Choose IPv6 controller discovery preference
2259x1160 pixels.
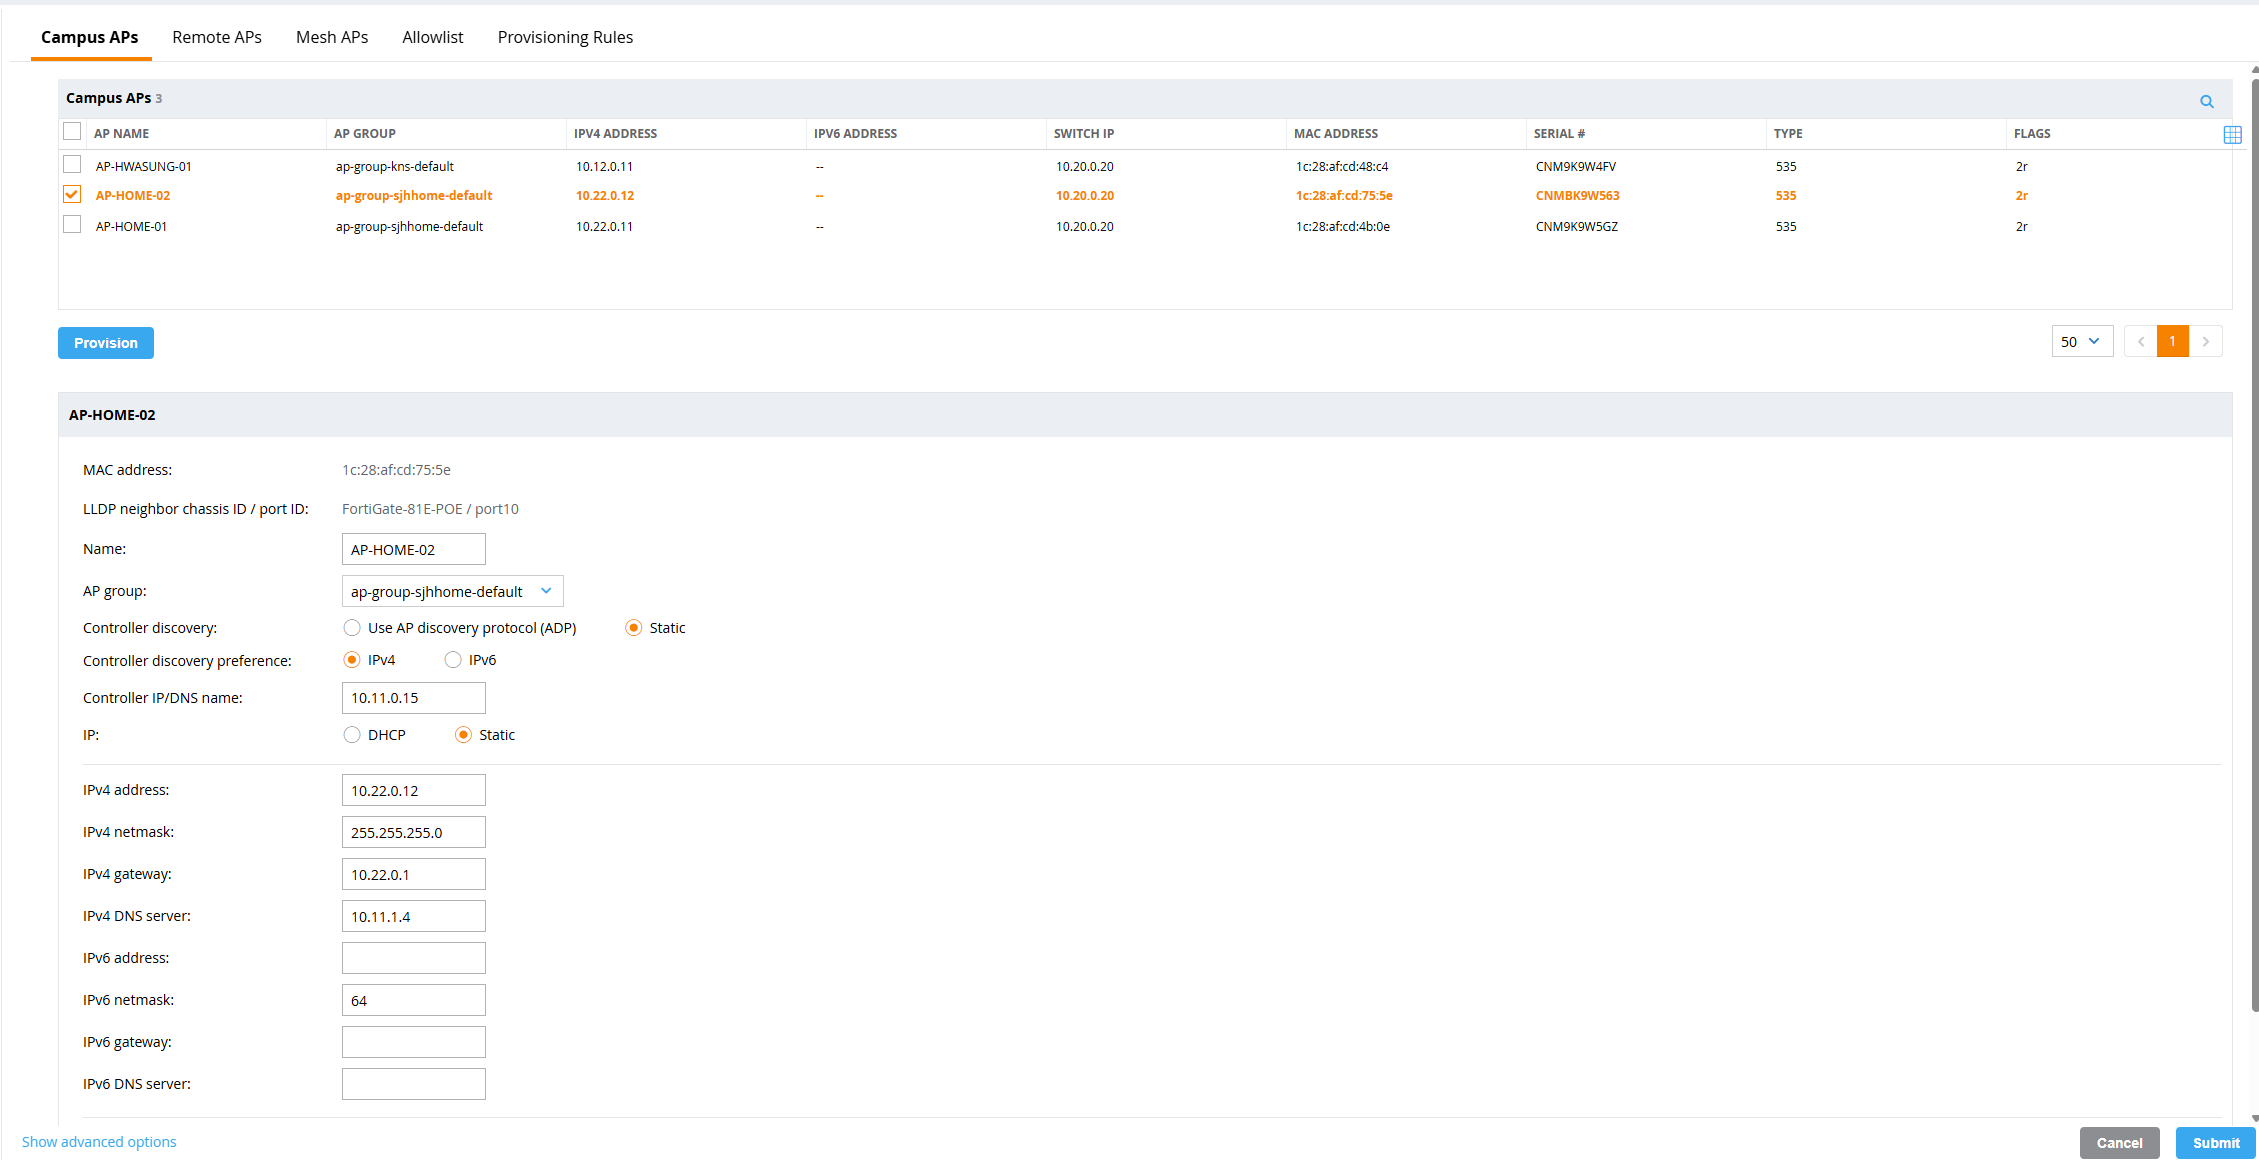453,660
